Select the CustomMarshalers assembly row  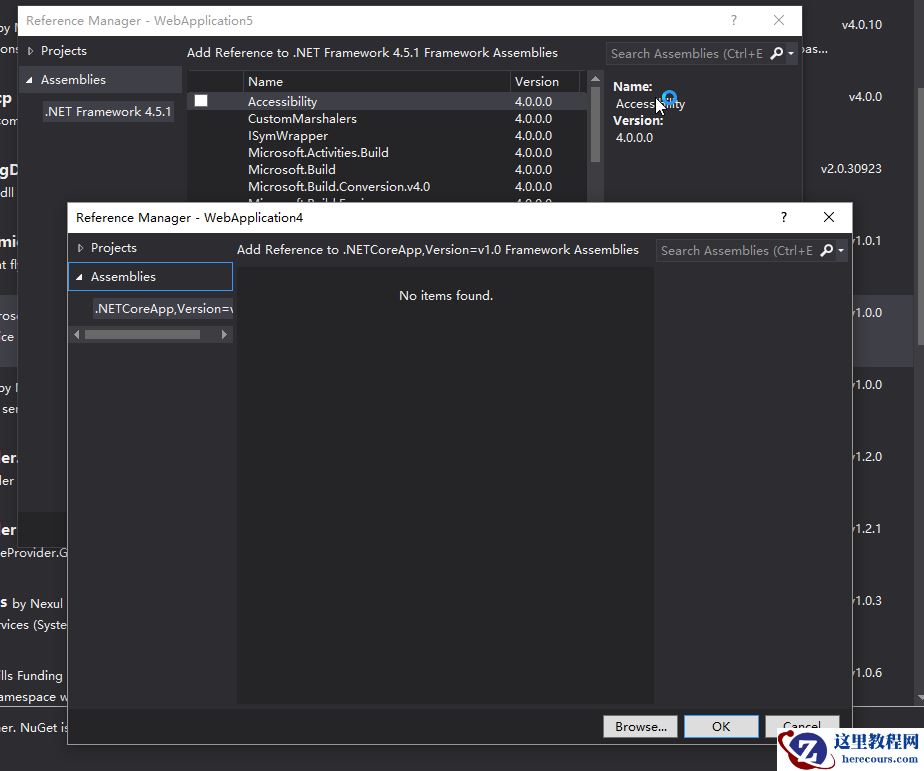tap(388, 118)
